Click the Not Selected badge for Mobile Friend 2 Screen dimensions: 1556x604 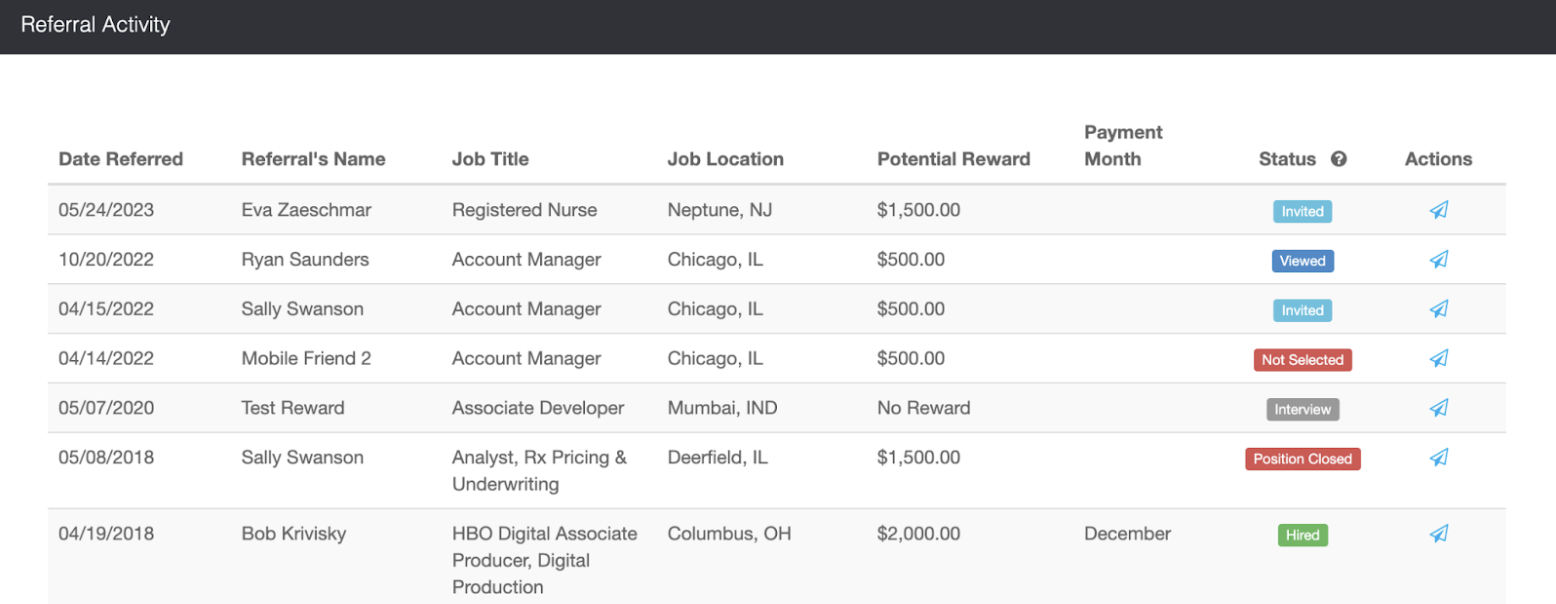[x=1302, y=359]
